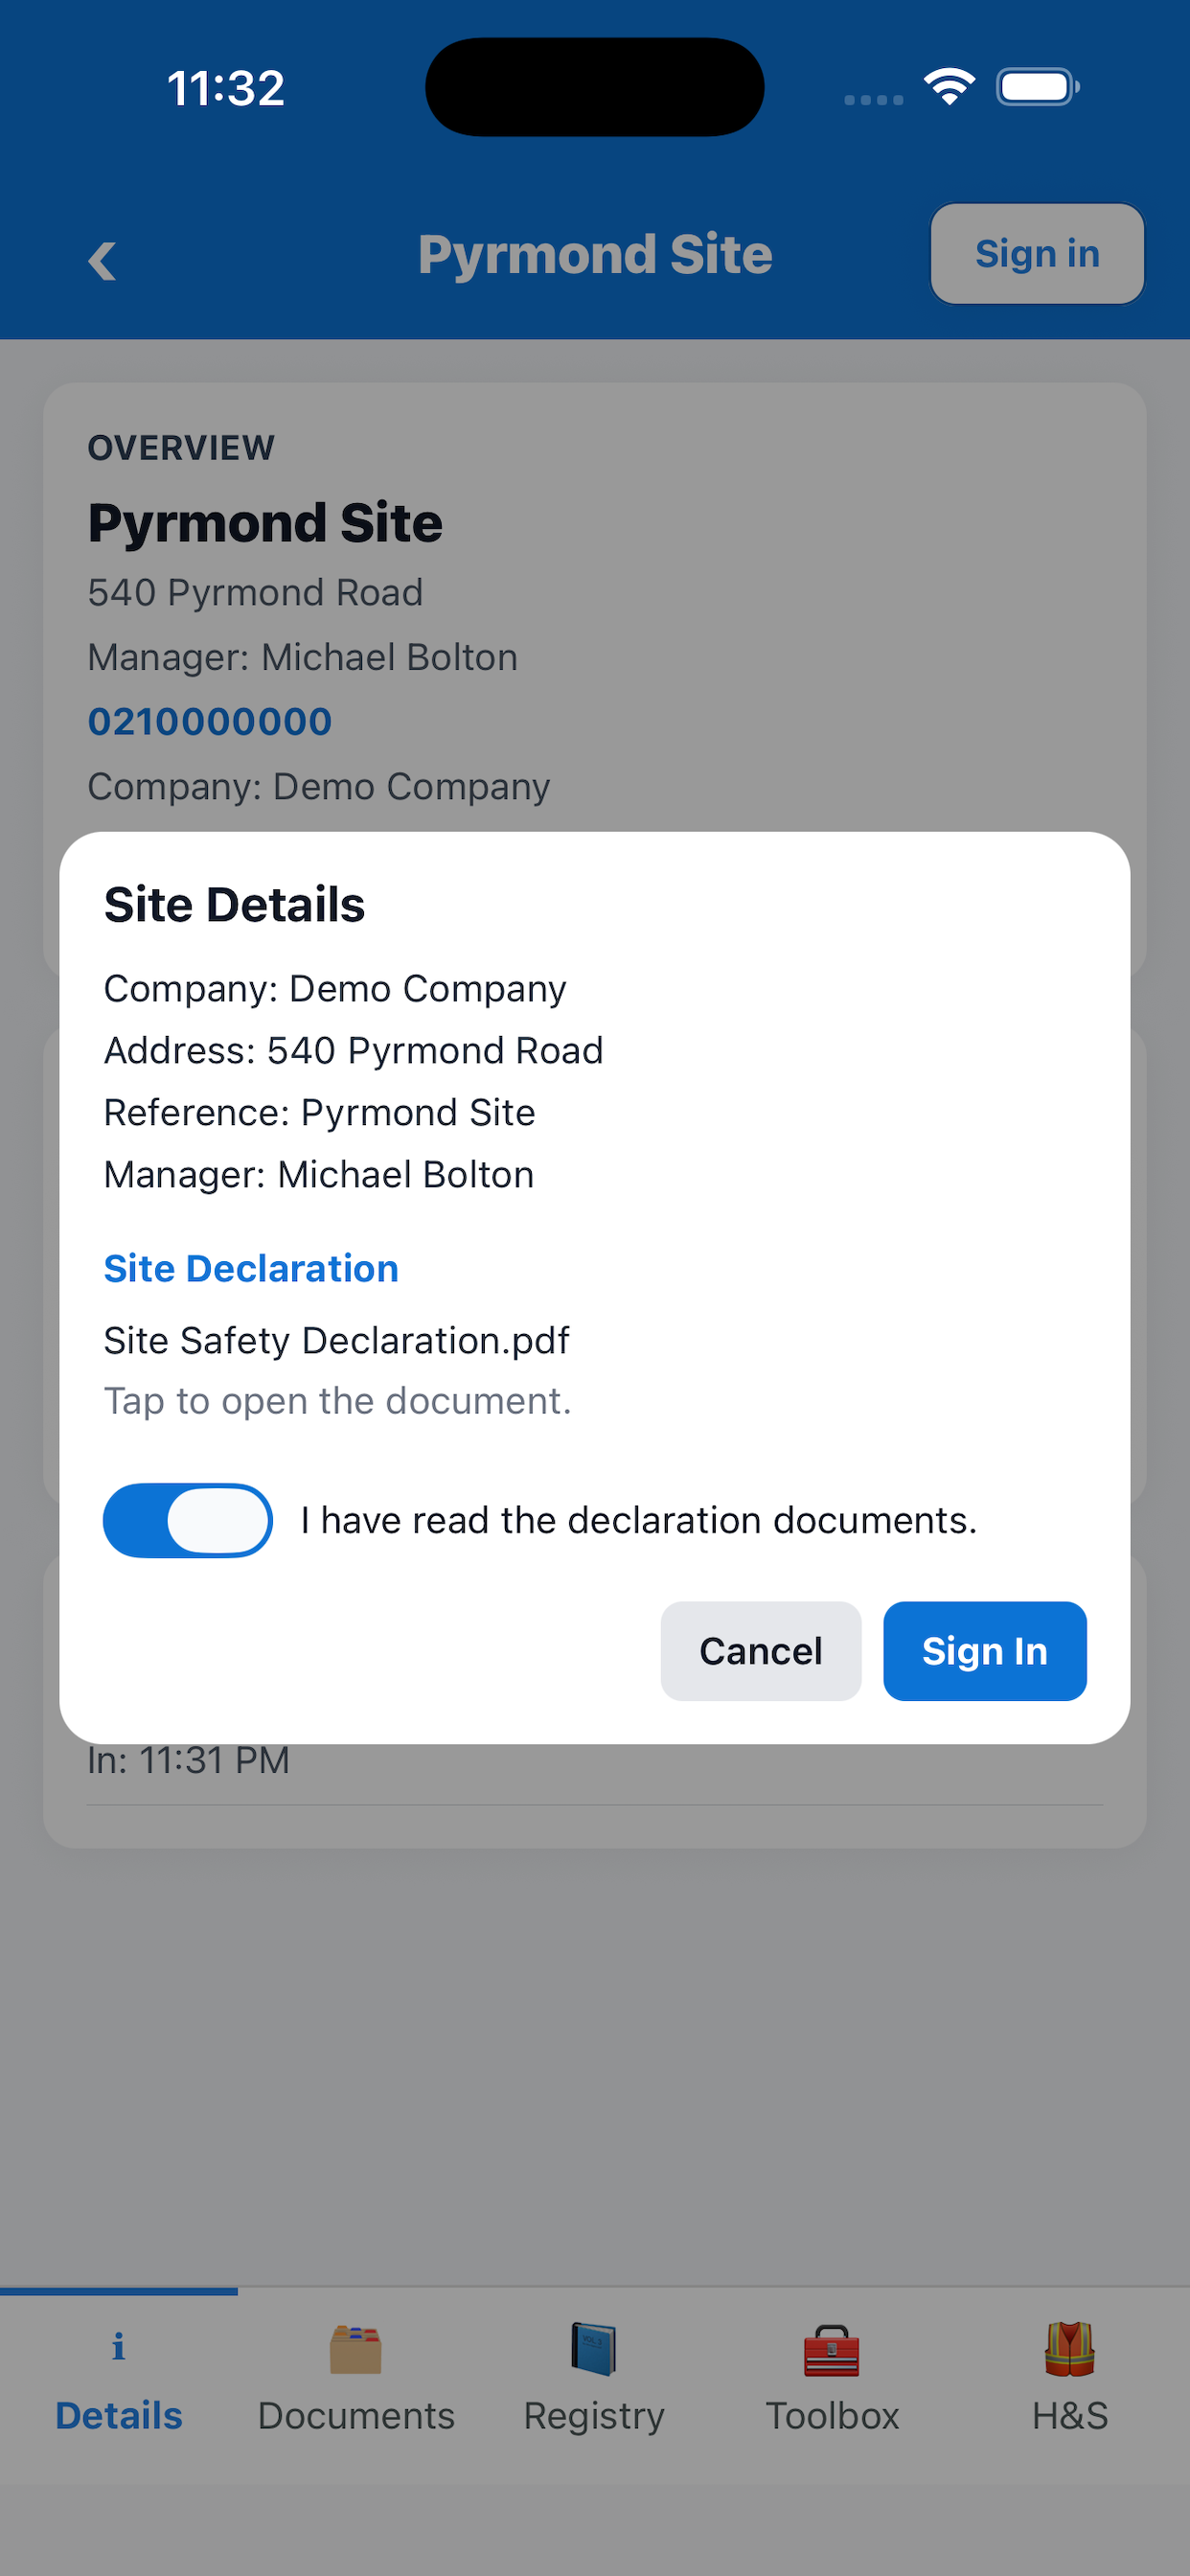
Task: Open the H&S safety vest icon
Action: (x=1069, y=2349)
